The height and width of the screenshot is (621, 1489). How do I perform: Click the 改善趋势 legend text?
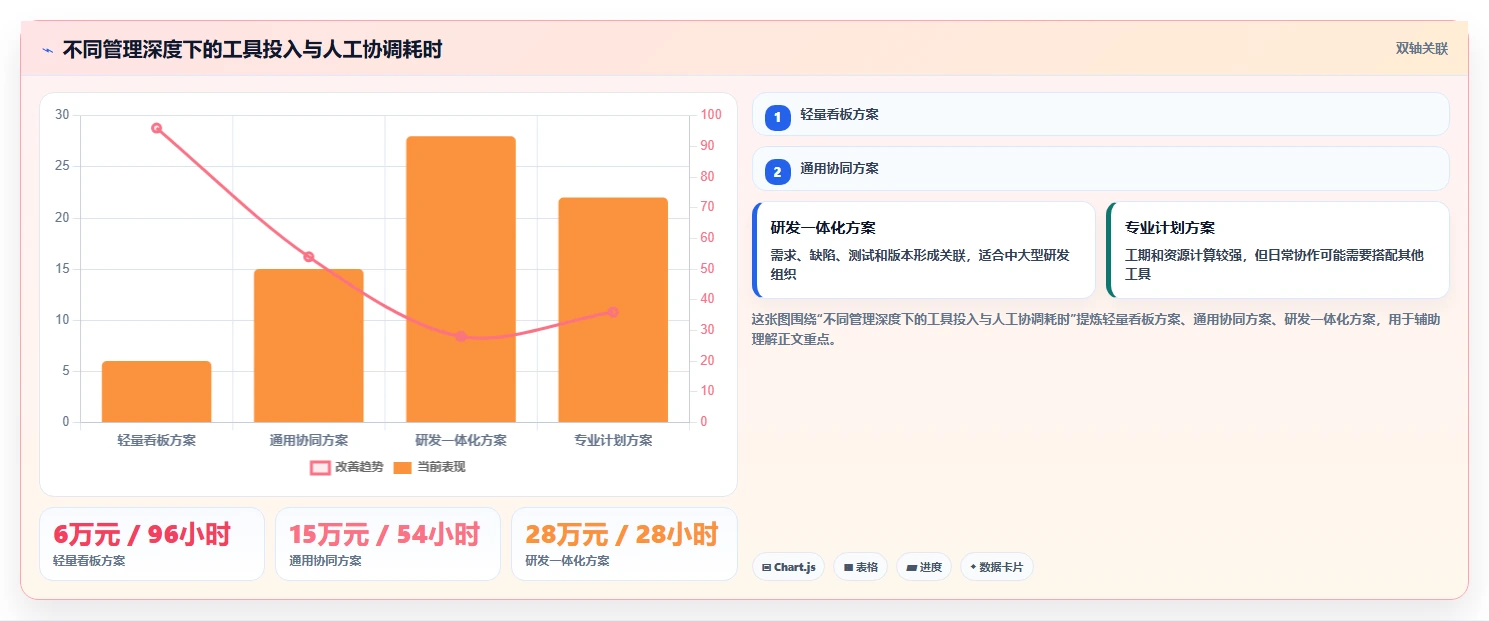(359, 467)
